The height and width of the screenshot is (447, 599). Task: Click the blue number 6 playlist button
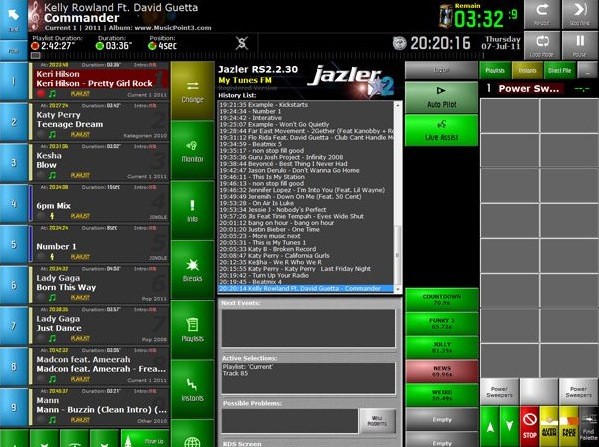click(x=14, y=285)
